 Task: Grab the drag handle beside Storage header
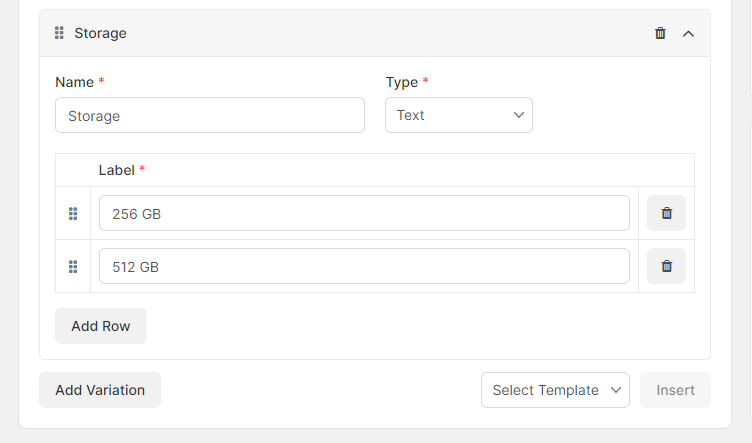pyautogui.click(x=59, y=33)
